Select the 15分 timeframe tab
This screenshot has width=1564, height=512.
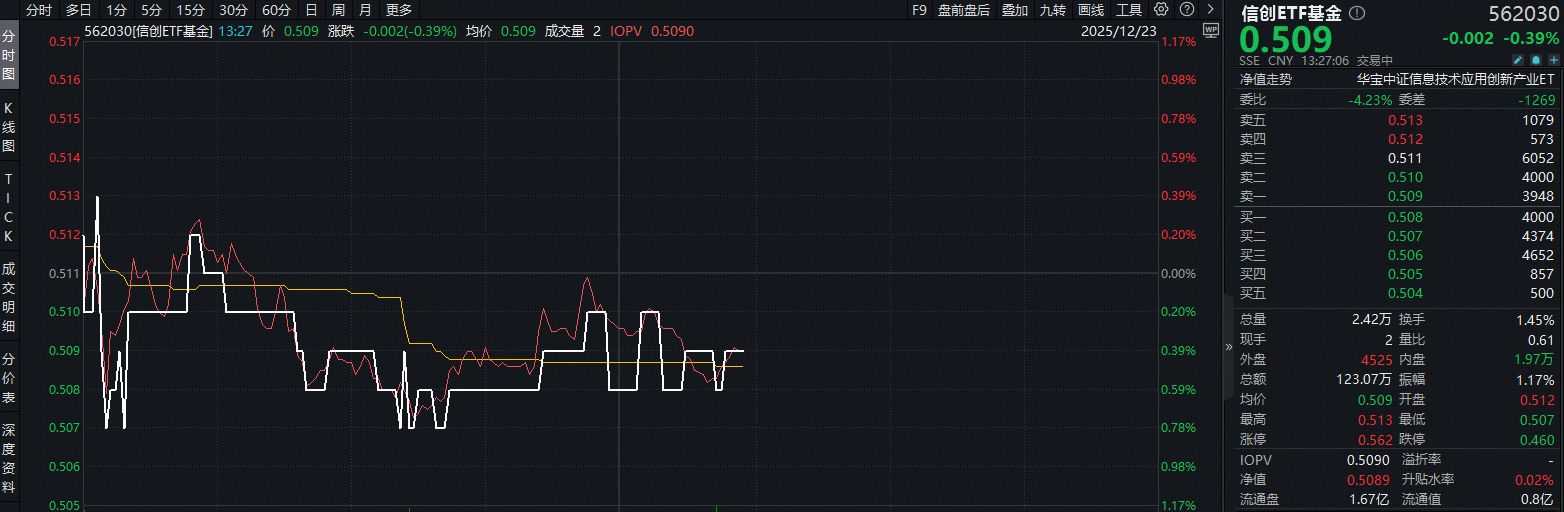[x=190, y=10]
